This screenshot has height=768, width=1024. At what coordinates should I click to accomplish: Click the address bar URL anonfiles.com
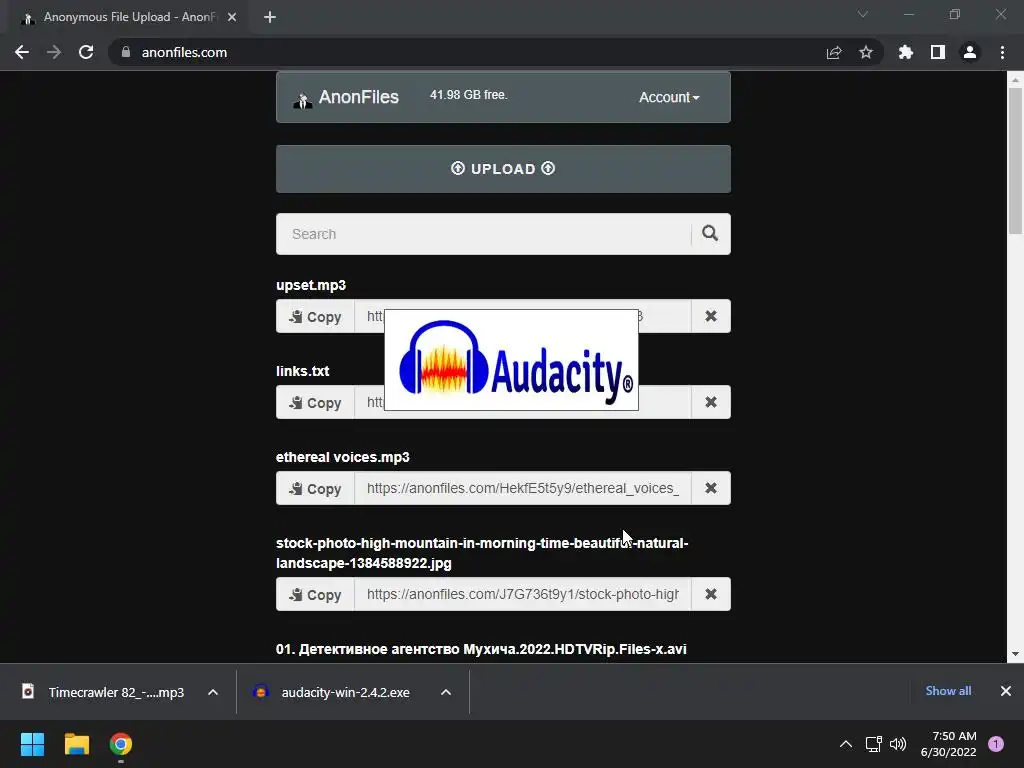coord(184,52)
